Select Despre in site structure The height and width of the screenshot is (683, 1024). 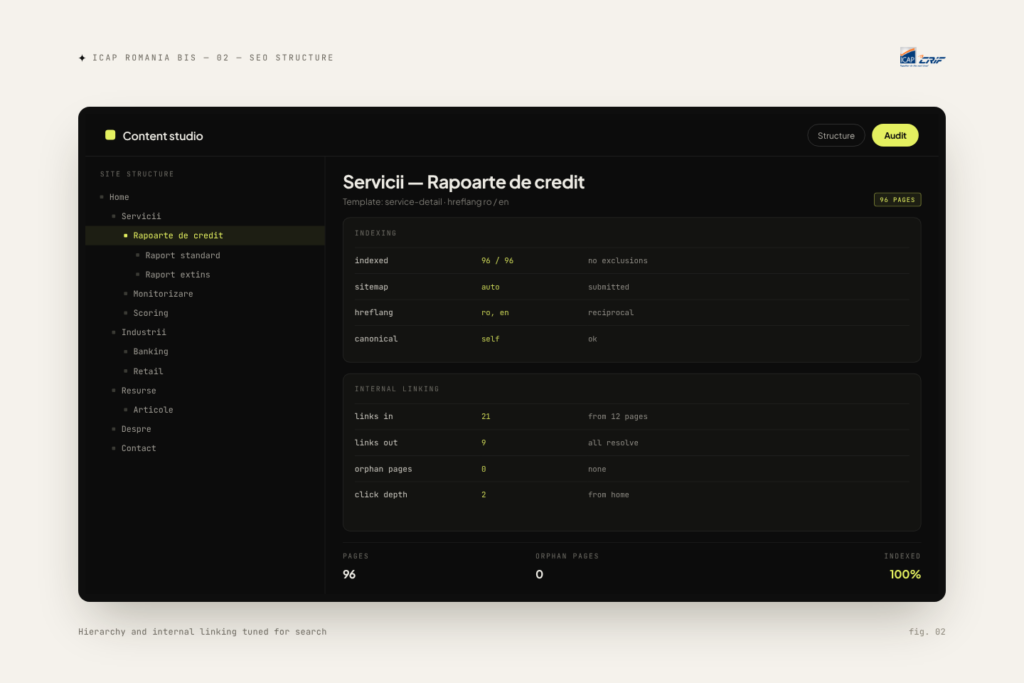click(x=136, y=429)
